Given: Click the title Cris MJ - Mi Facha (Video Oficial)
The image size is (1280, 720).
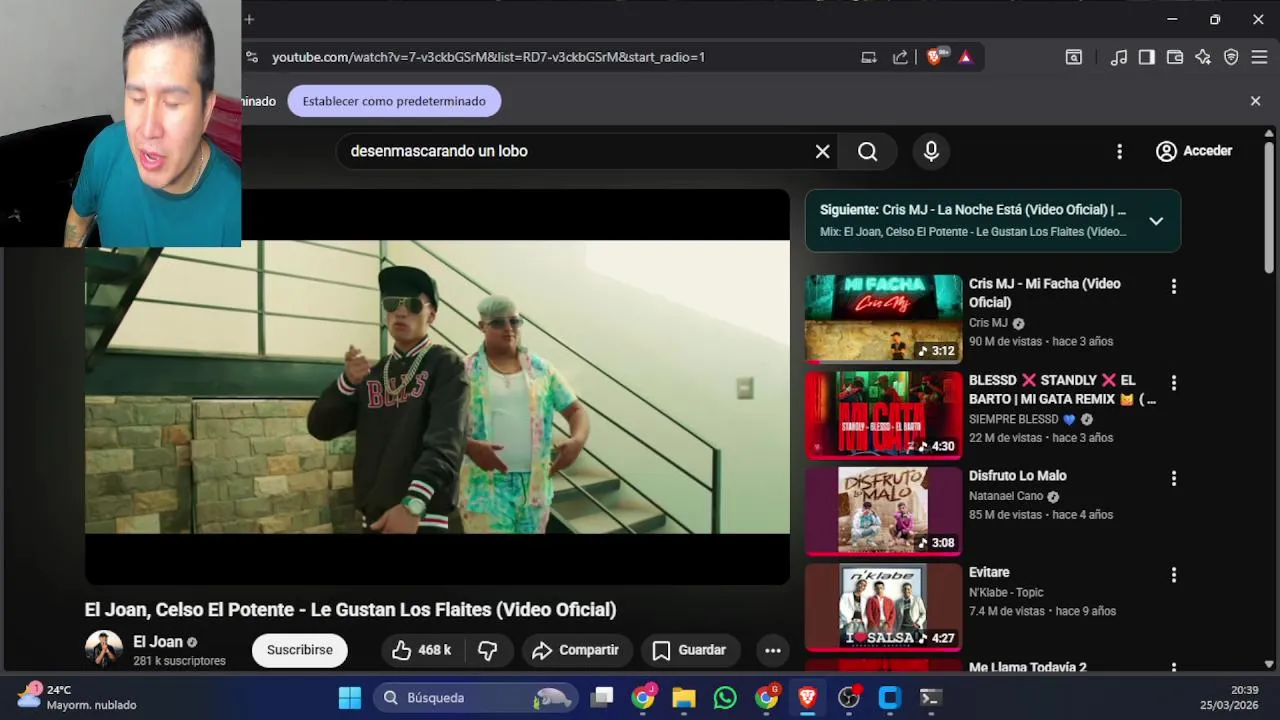Looking at the screenshot, I should click(1044, 293).
